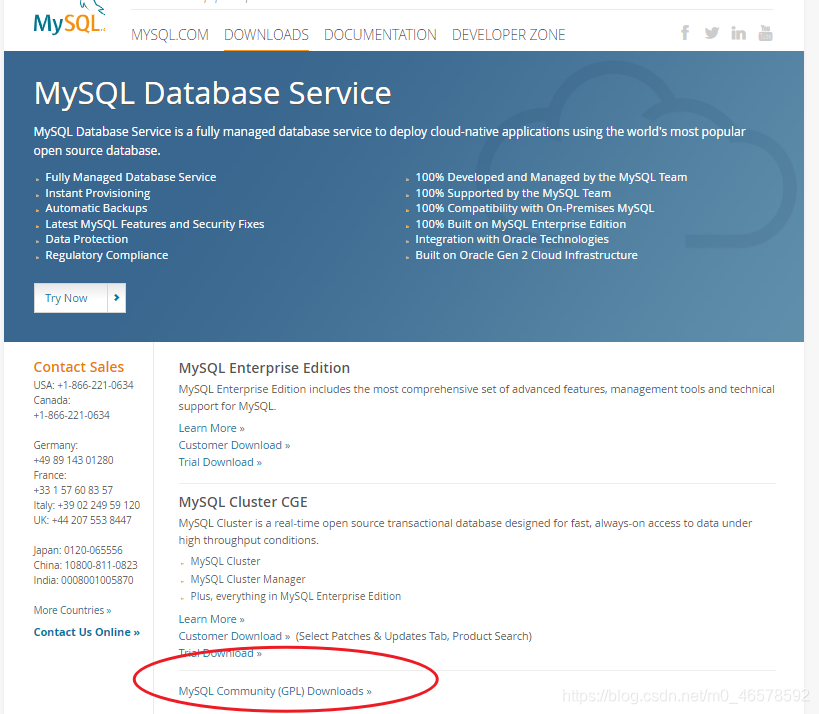The image size is (819, 714).
Task: Open Customer Download under MySQL Cluster CGE
Action: click(x=235, y=636)
